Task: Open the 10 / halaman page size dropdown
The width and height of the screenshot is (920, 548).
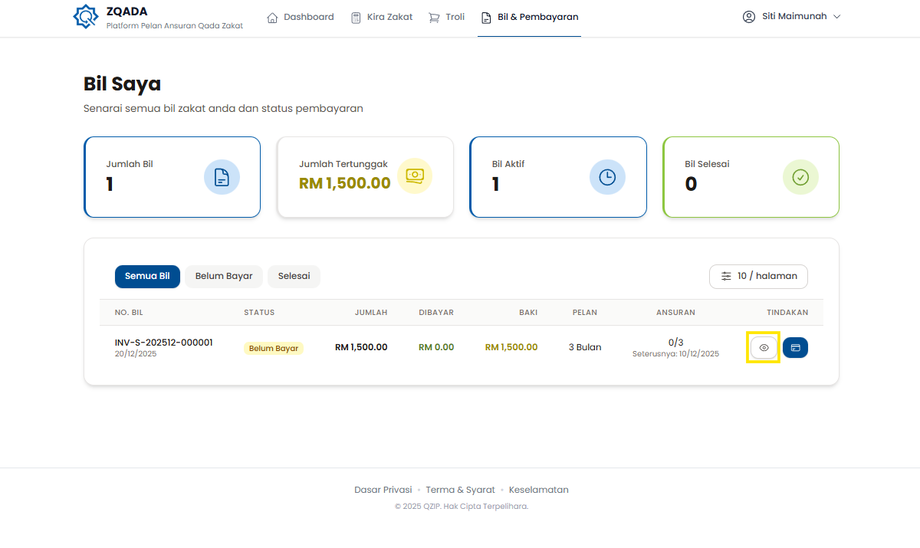Action: (758, 276)
